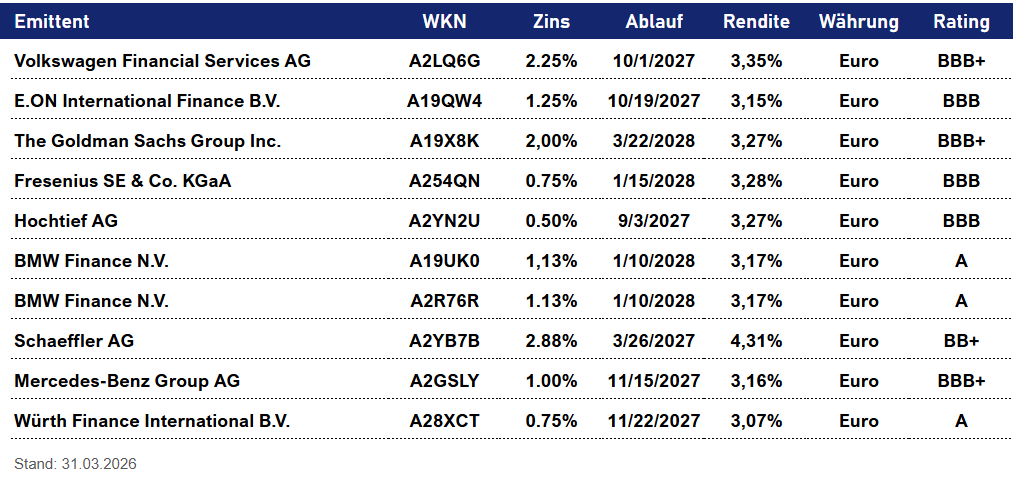Image resolution: width=1025 pixels, height=477 pixels.
Task: Select WKN code A2R76R
Action: click(x=444, y=301)
